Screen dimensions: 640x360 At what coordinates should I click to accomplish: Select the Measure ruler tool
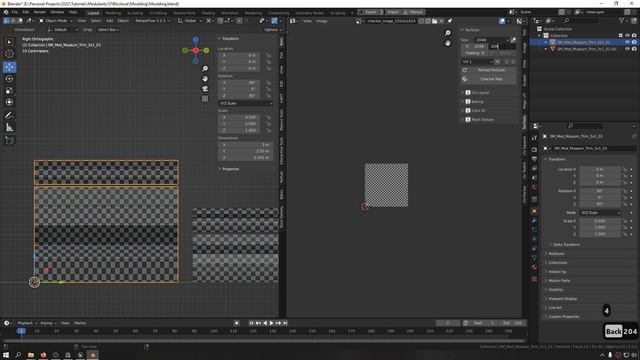pyautogui.click(x=9, y=128)
